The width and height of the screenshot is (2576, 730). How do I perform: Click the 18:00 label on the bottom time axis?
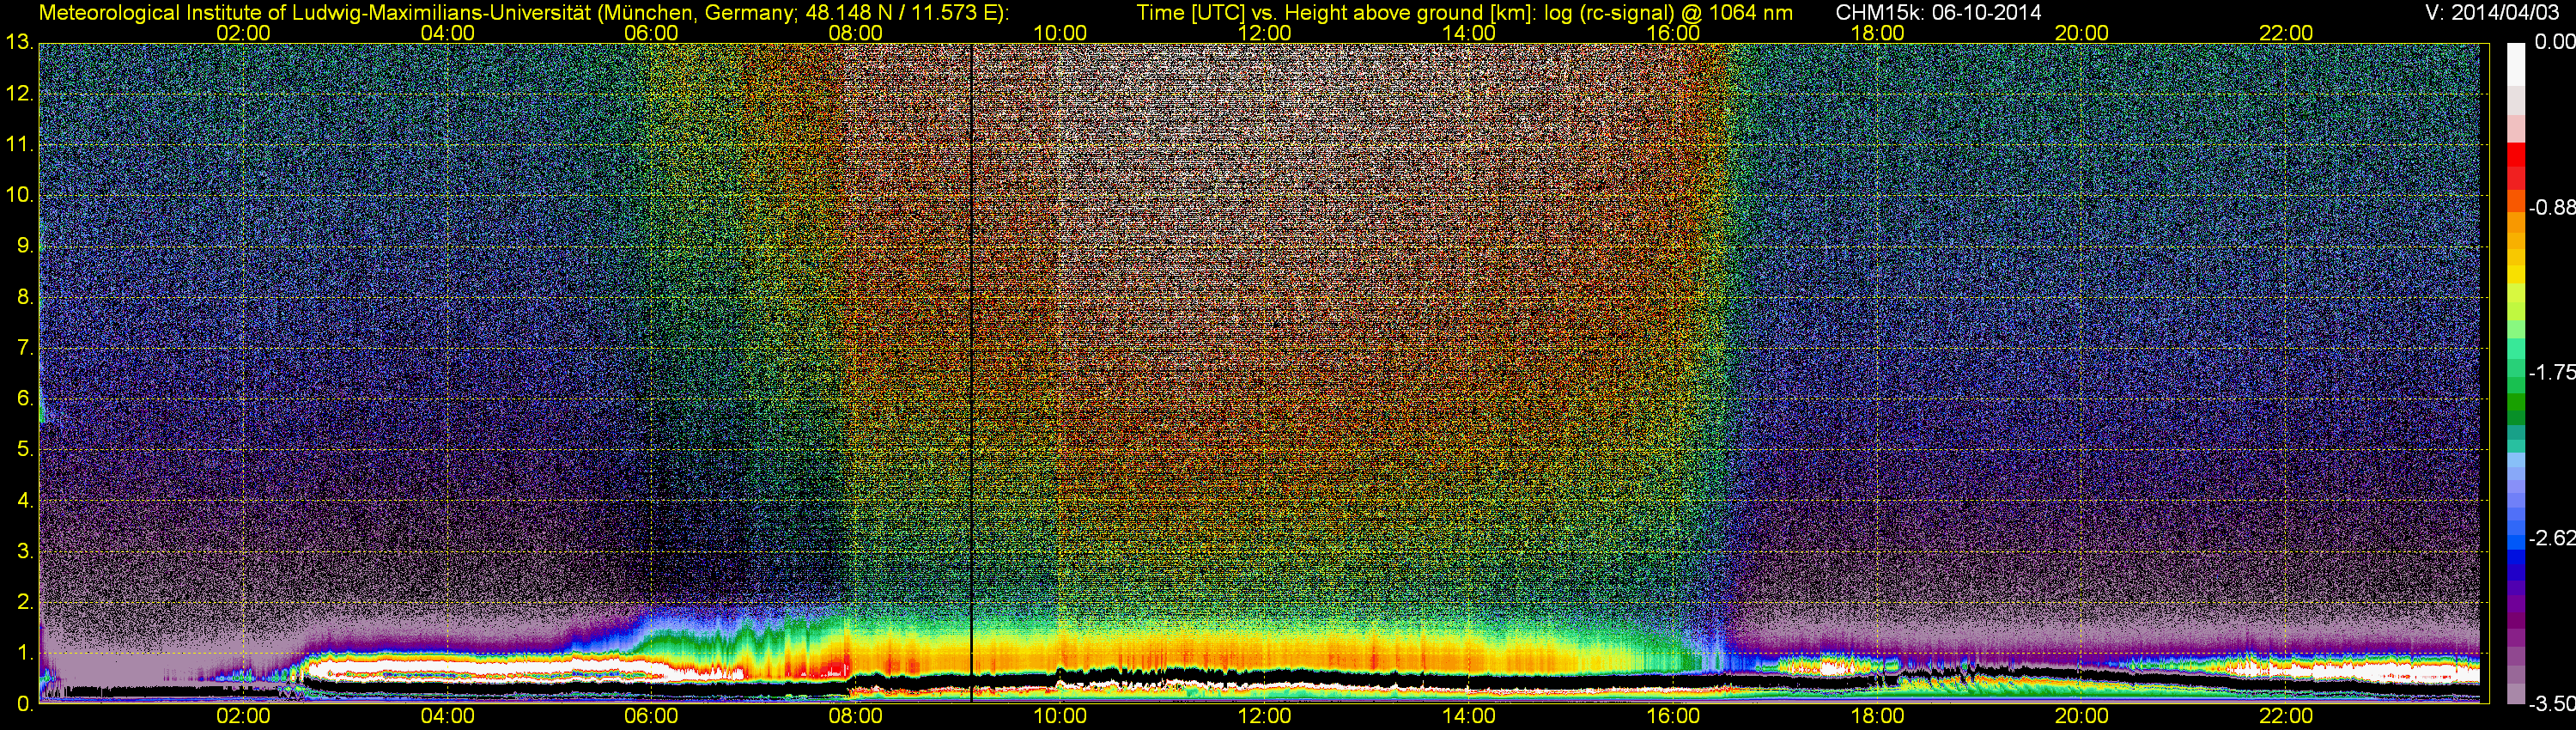pos(1877,717)
